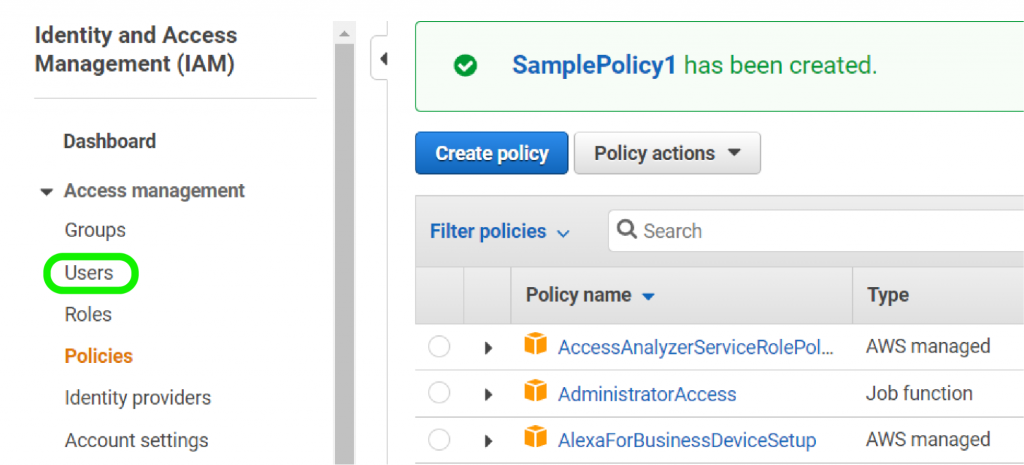Screen dimensions: 1024x465
Task: Click the Job function type cell
Action: (x=919, y=393)
